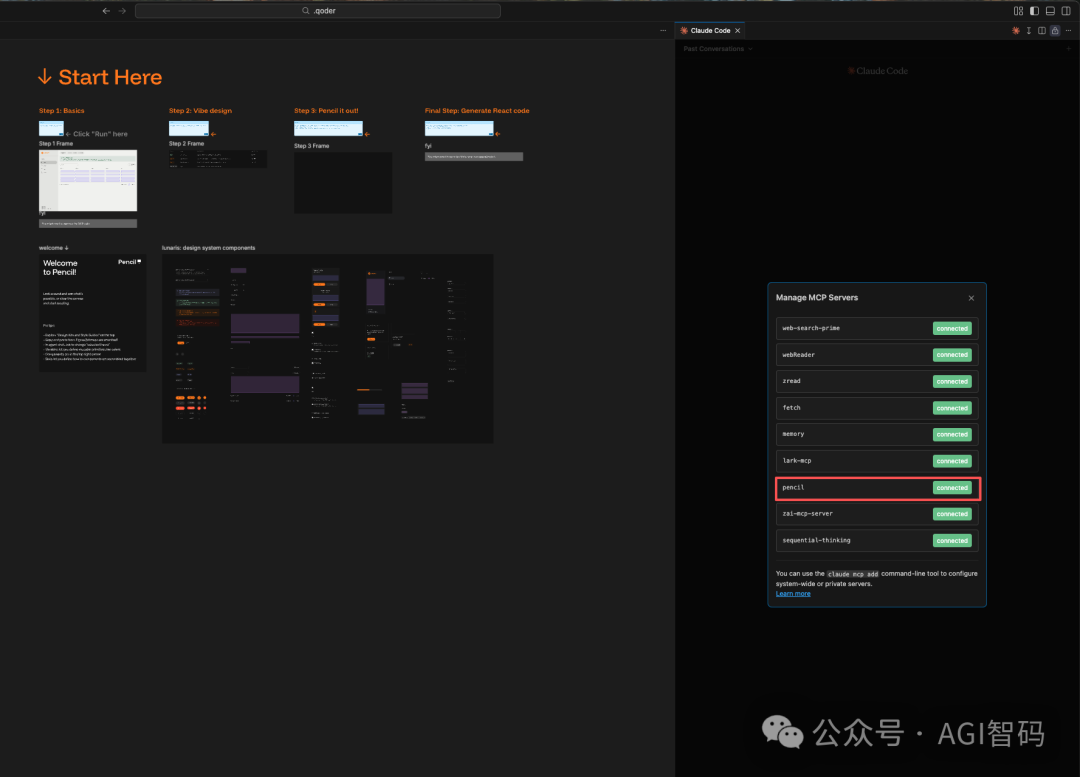Viewport: 1080px width, 777px height.
Task: Open the Claude Code logo icon in editor toolbar
Action: click(x=1016, y=31)
